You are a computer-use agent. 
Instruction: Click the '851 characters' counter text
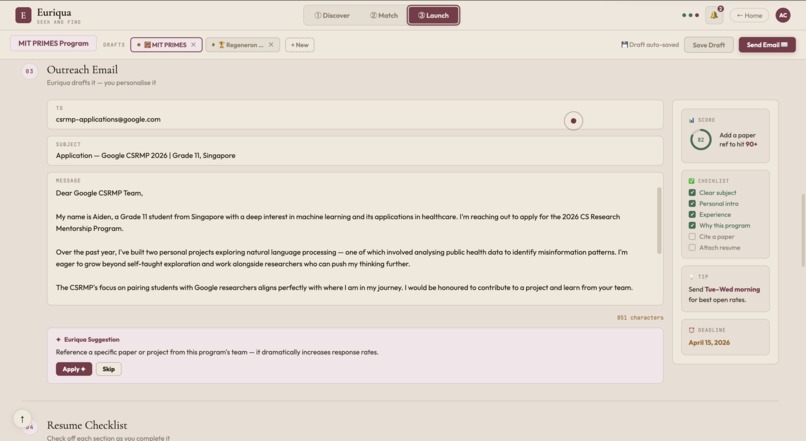[640, 318]
